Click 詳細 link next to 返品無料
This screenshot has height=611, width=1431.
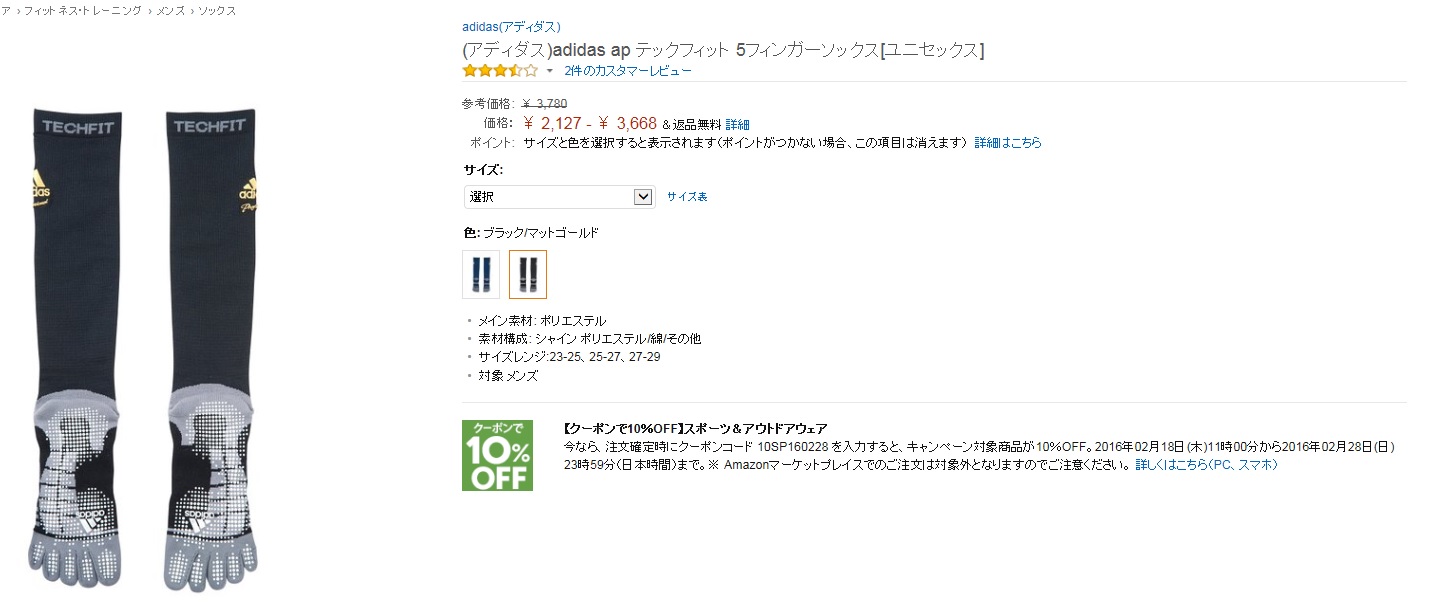pos(737,125)
